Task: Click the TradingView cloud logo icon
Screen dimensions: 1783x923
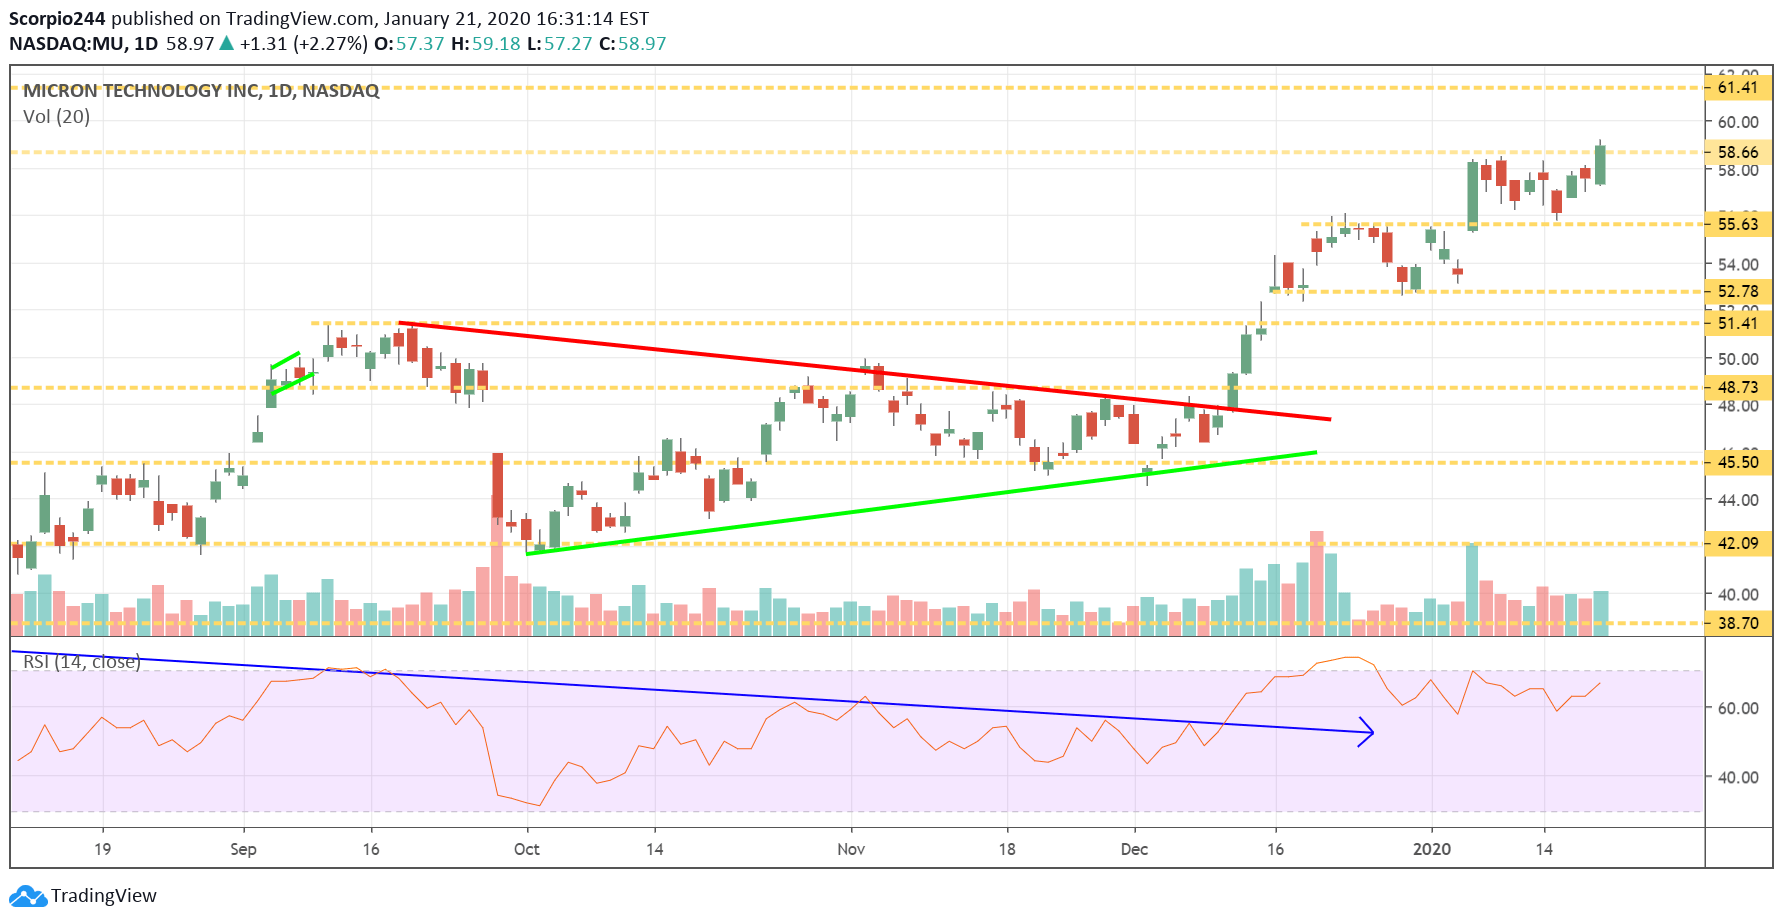Action: tap(28, 896)
